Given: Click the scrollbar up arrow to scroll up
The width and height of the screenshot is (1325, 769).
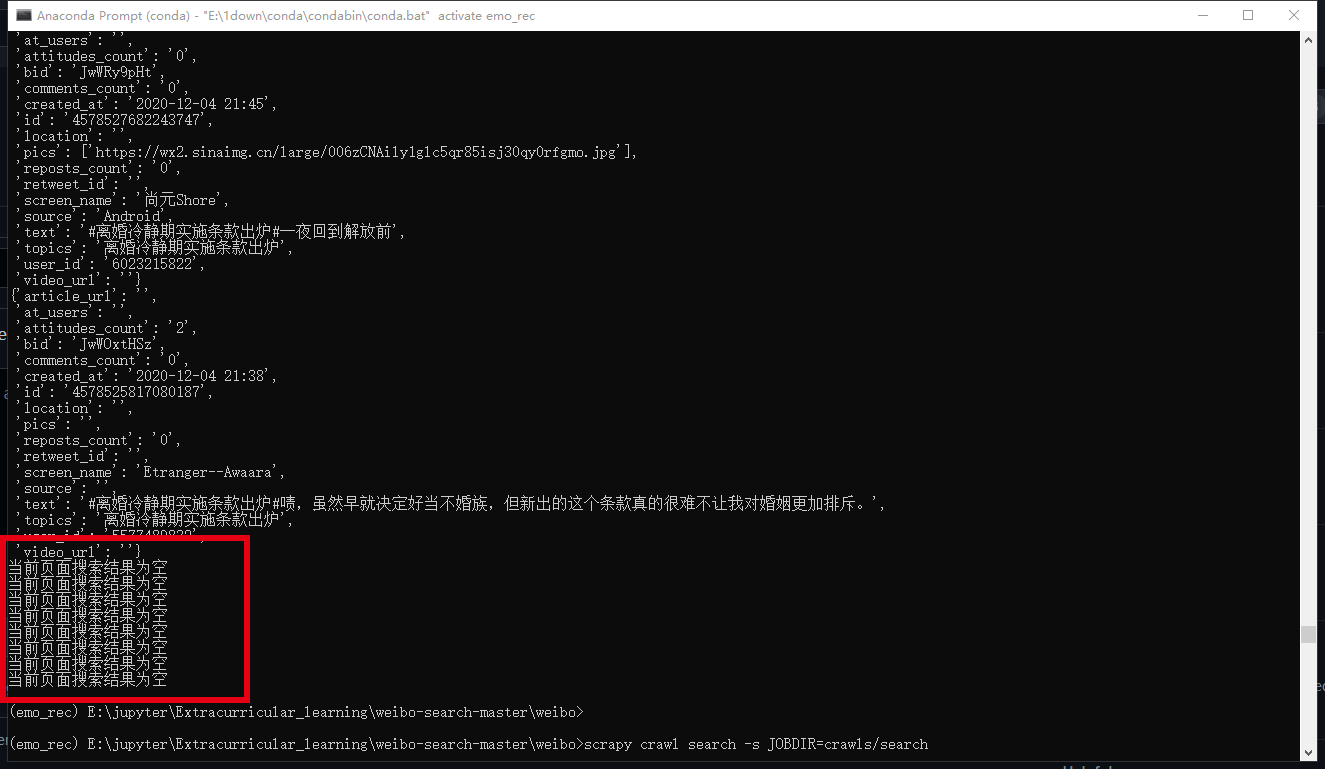Looking at the screenshot, I should point(1309,38).
